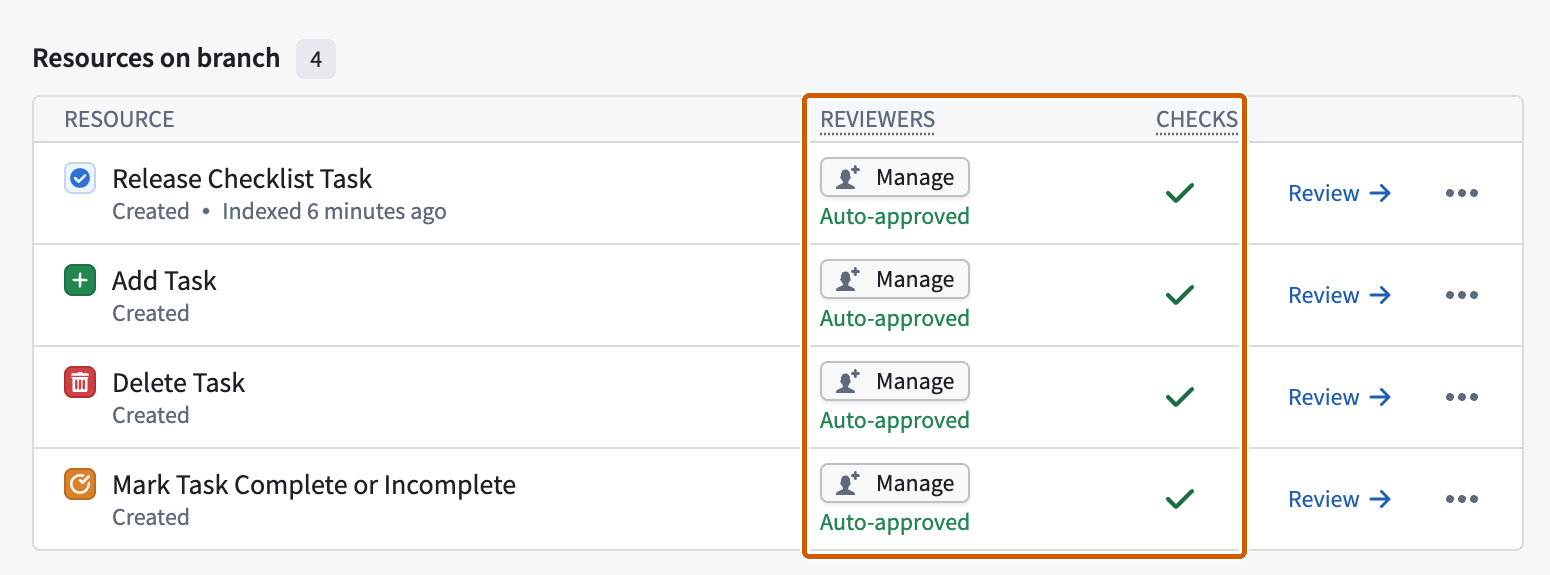Image resolution: width=1550 pixels, height=575 pixels.
Task: Open the three-dot menu for Add Task
Action: [x=1461, y=295]
